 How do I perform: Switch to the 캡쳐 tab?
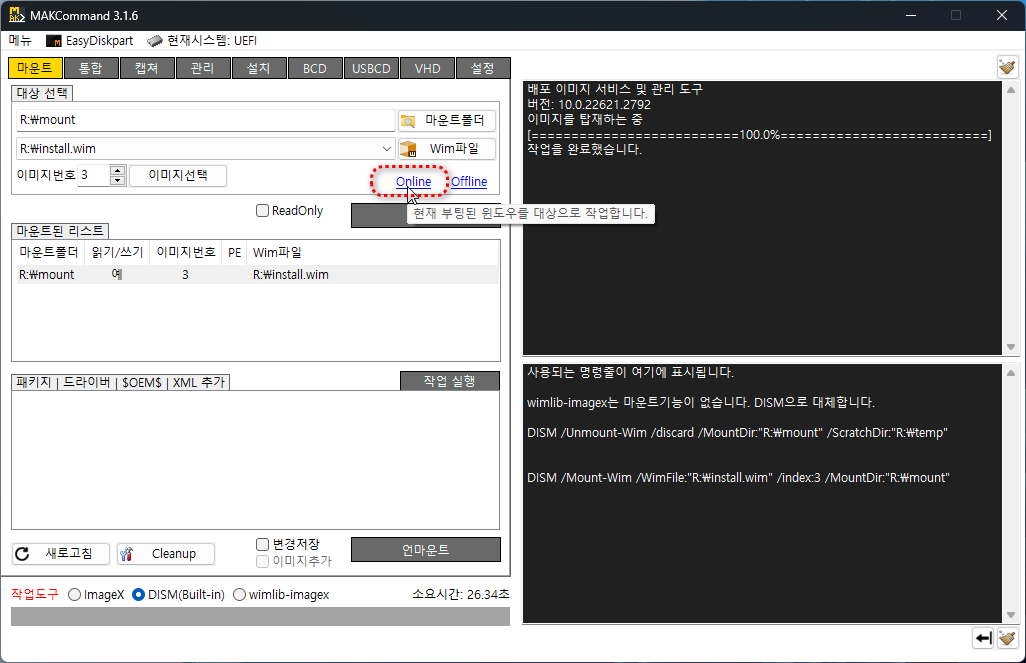(x=147, y=68)
